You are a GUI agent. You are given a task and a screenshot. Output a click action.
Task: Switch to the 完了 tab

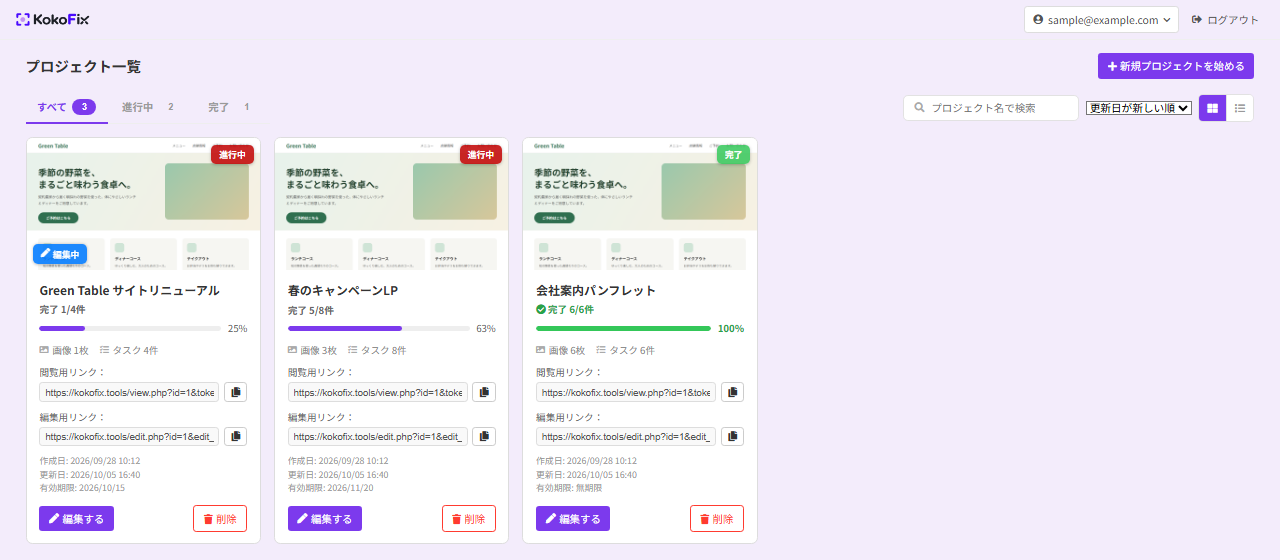(229, 107)
